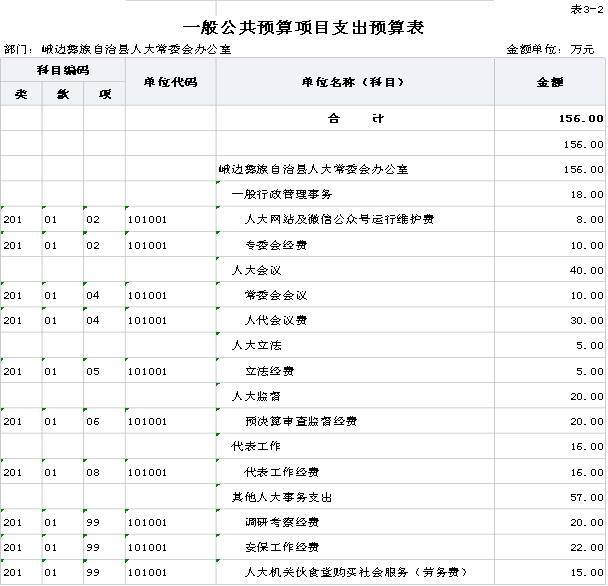Select the 款 sub-header cell
Viewport: 608px width, 586px height.
click(x=62, y=94)
